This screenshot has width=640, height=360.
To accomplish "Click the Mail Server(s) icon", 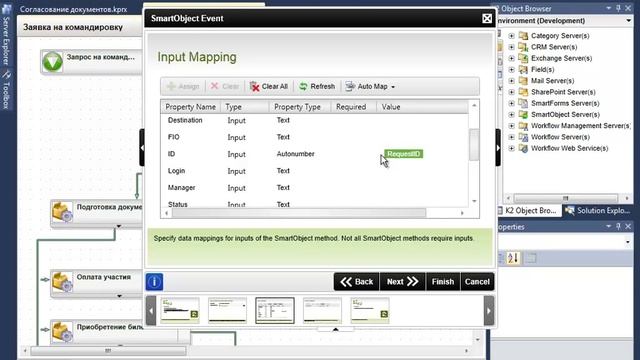I will pyautogui.click(x=523, y=81).
